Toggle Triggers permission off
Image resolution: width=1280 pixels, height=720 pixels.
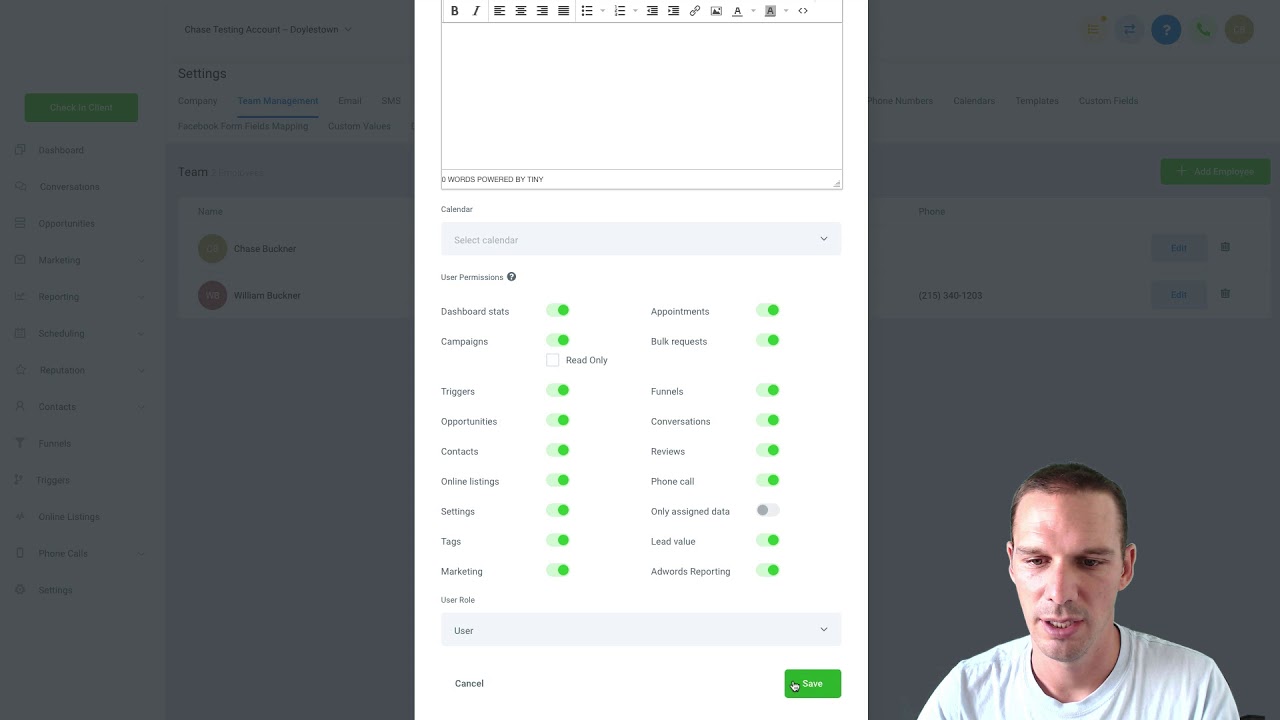coord(558,391)
